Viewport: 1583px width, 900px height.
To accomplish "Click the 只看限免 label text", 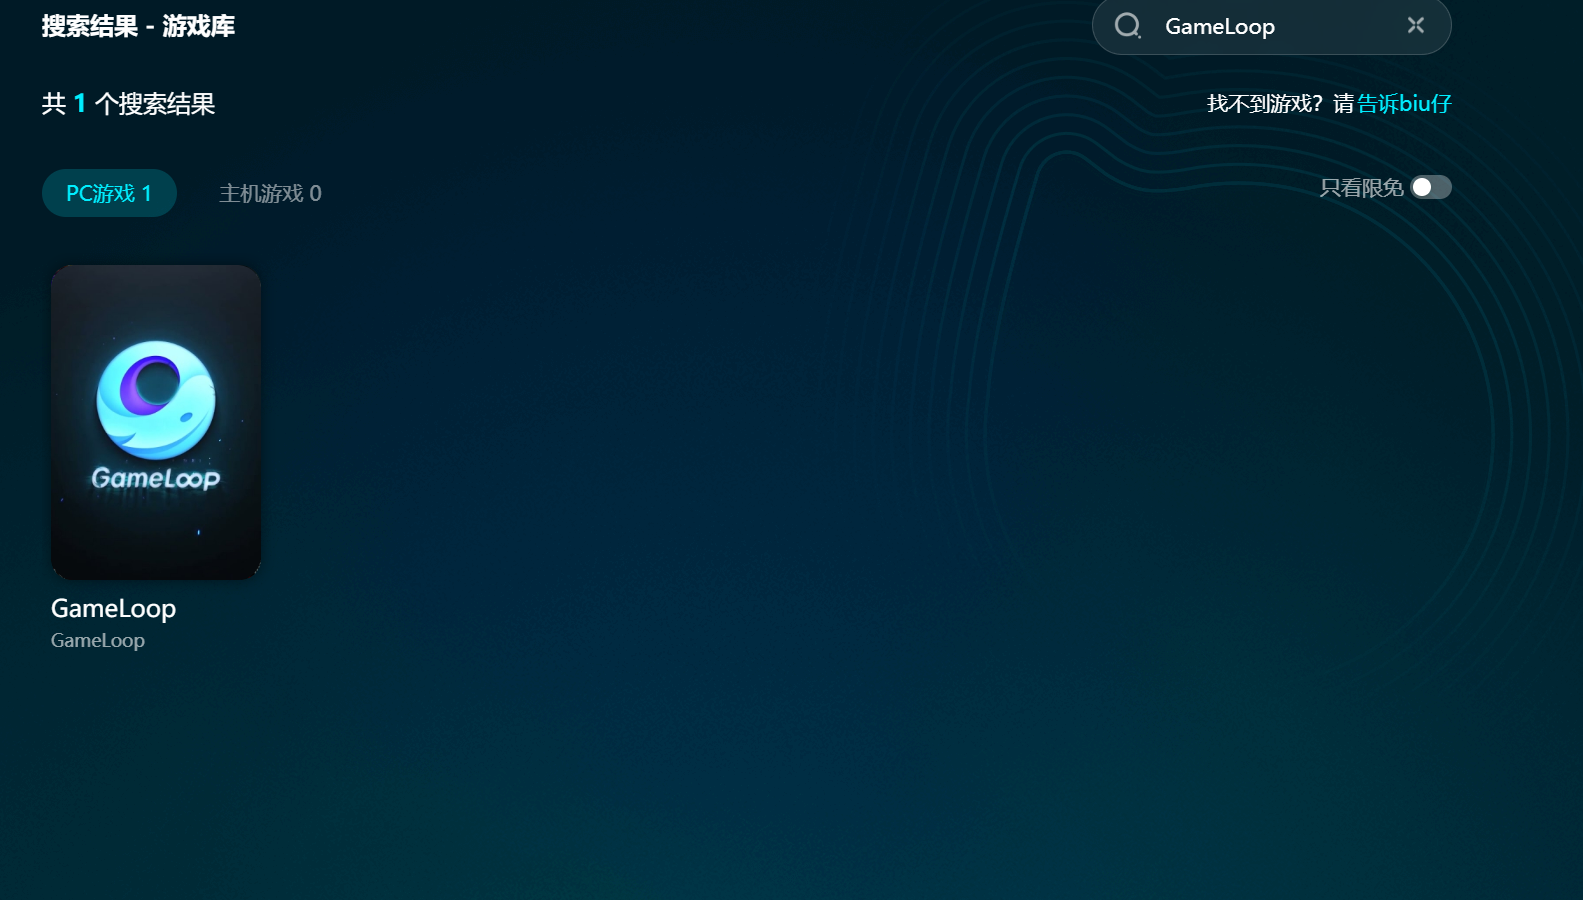I will 1361,188.
